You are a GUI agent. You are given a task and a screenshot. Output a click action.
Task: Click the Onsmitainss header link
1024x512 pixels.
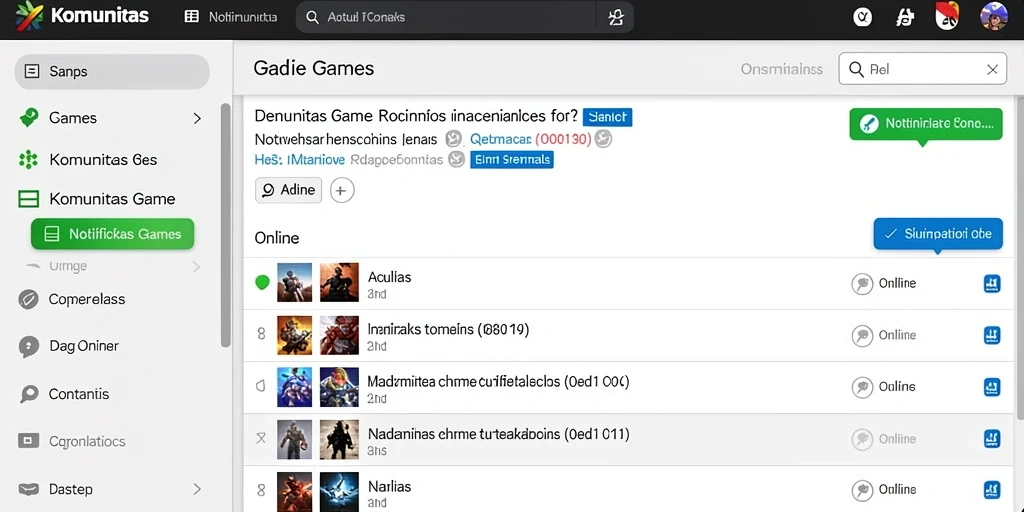781,69
